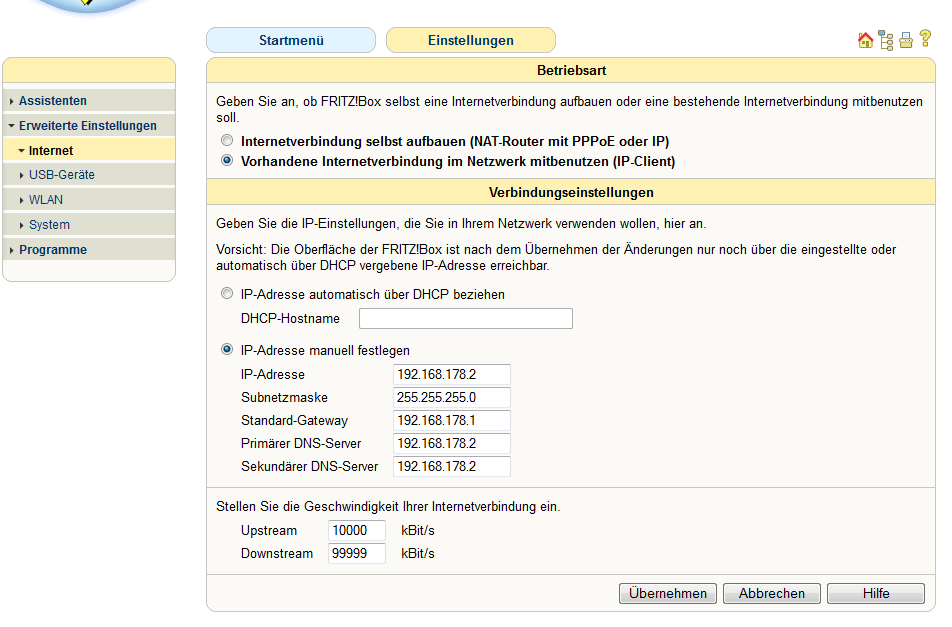952x627 pixels.
Task: Expand Assistenten menu in sidebar
Action: tap(89, 101)
